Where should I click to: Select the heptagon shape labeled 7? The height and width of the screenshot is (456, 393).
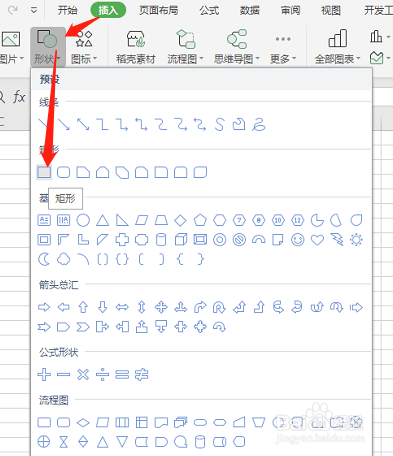[239, 220]
